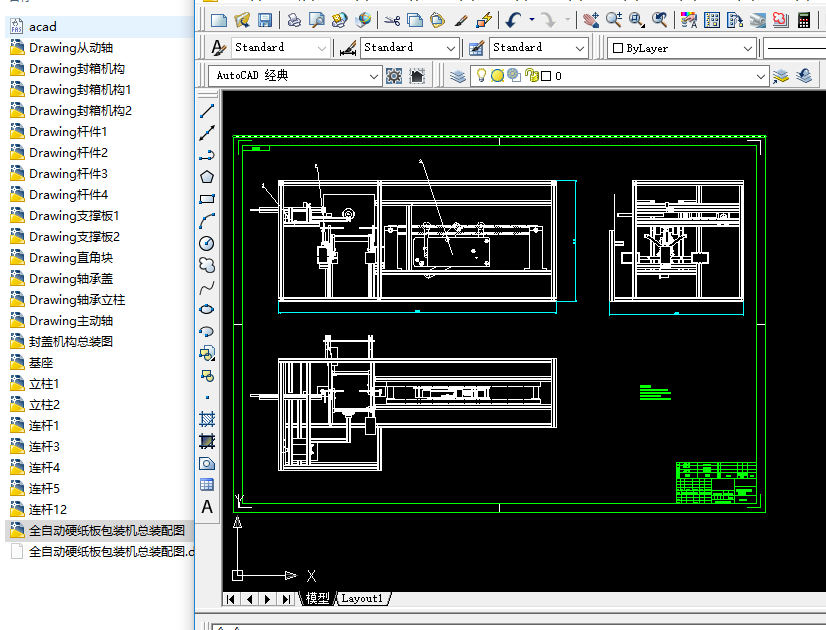Activate the Hatch tool

click(207, 419)
